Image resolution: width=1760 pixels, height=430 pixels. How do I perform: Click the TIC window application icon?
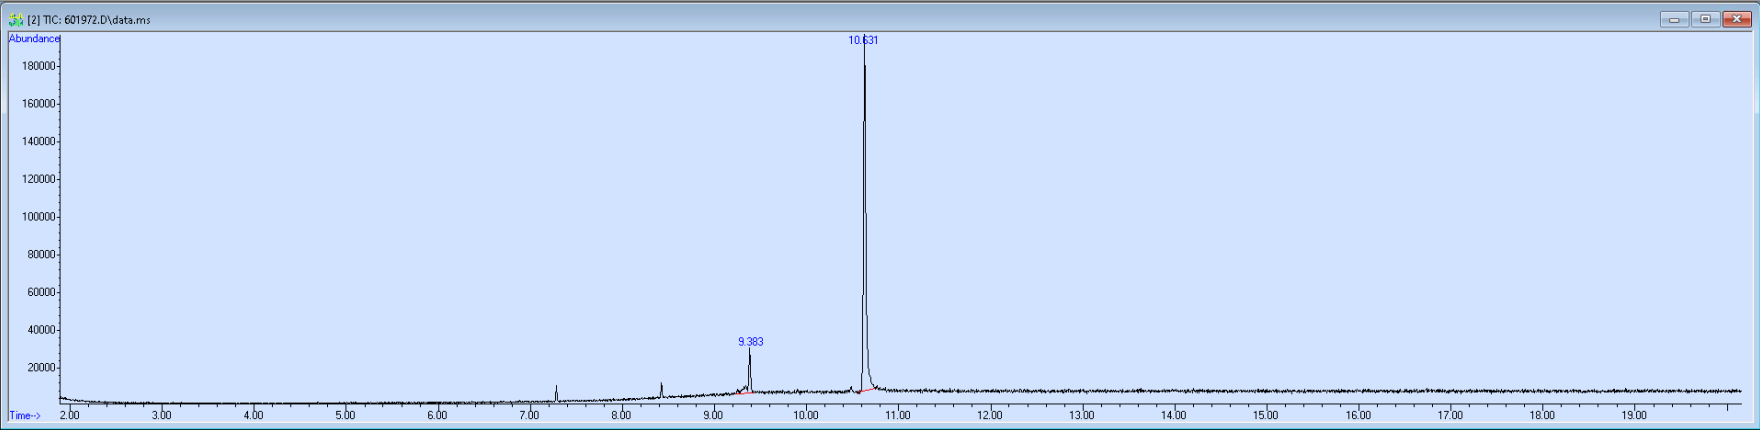coord(16,19)
